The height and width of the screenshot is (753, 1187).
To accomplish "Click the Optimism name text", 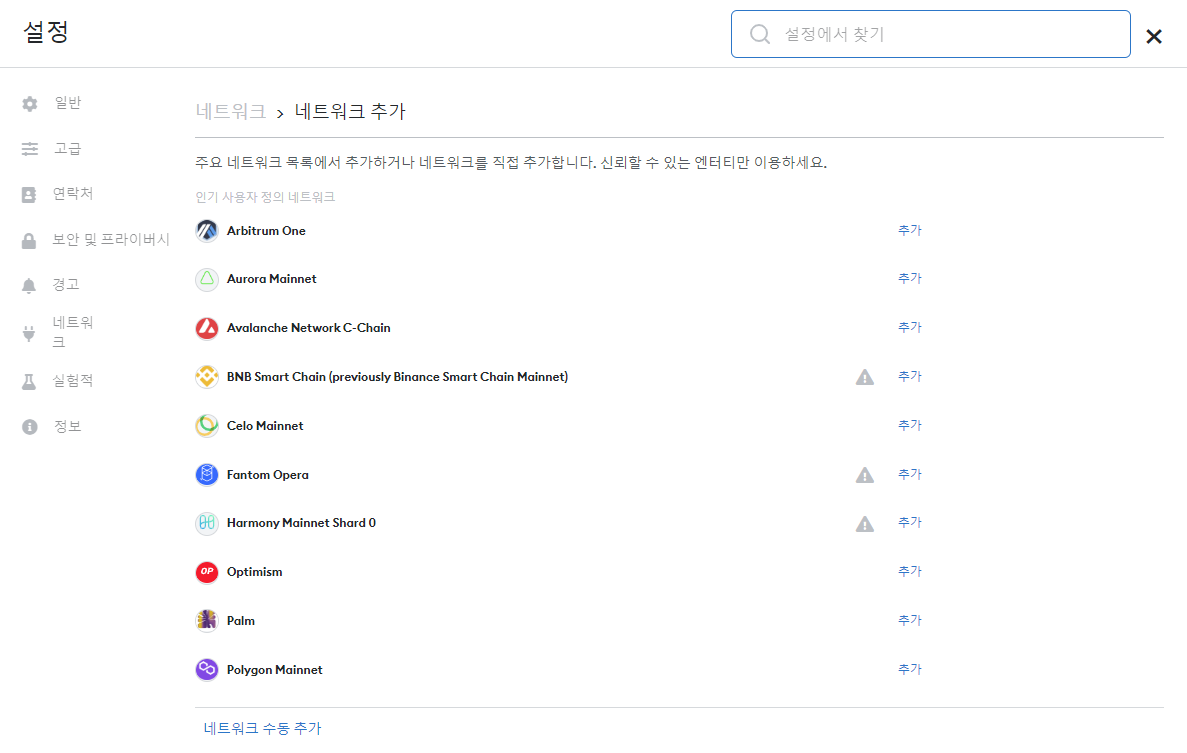I will [x=254, y=572].
